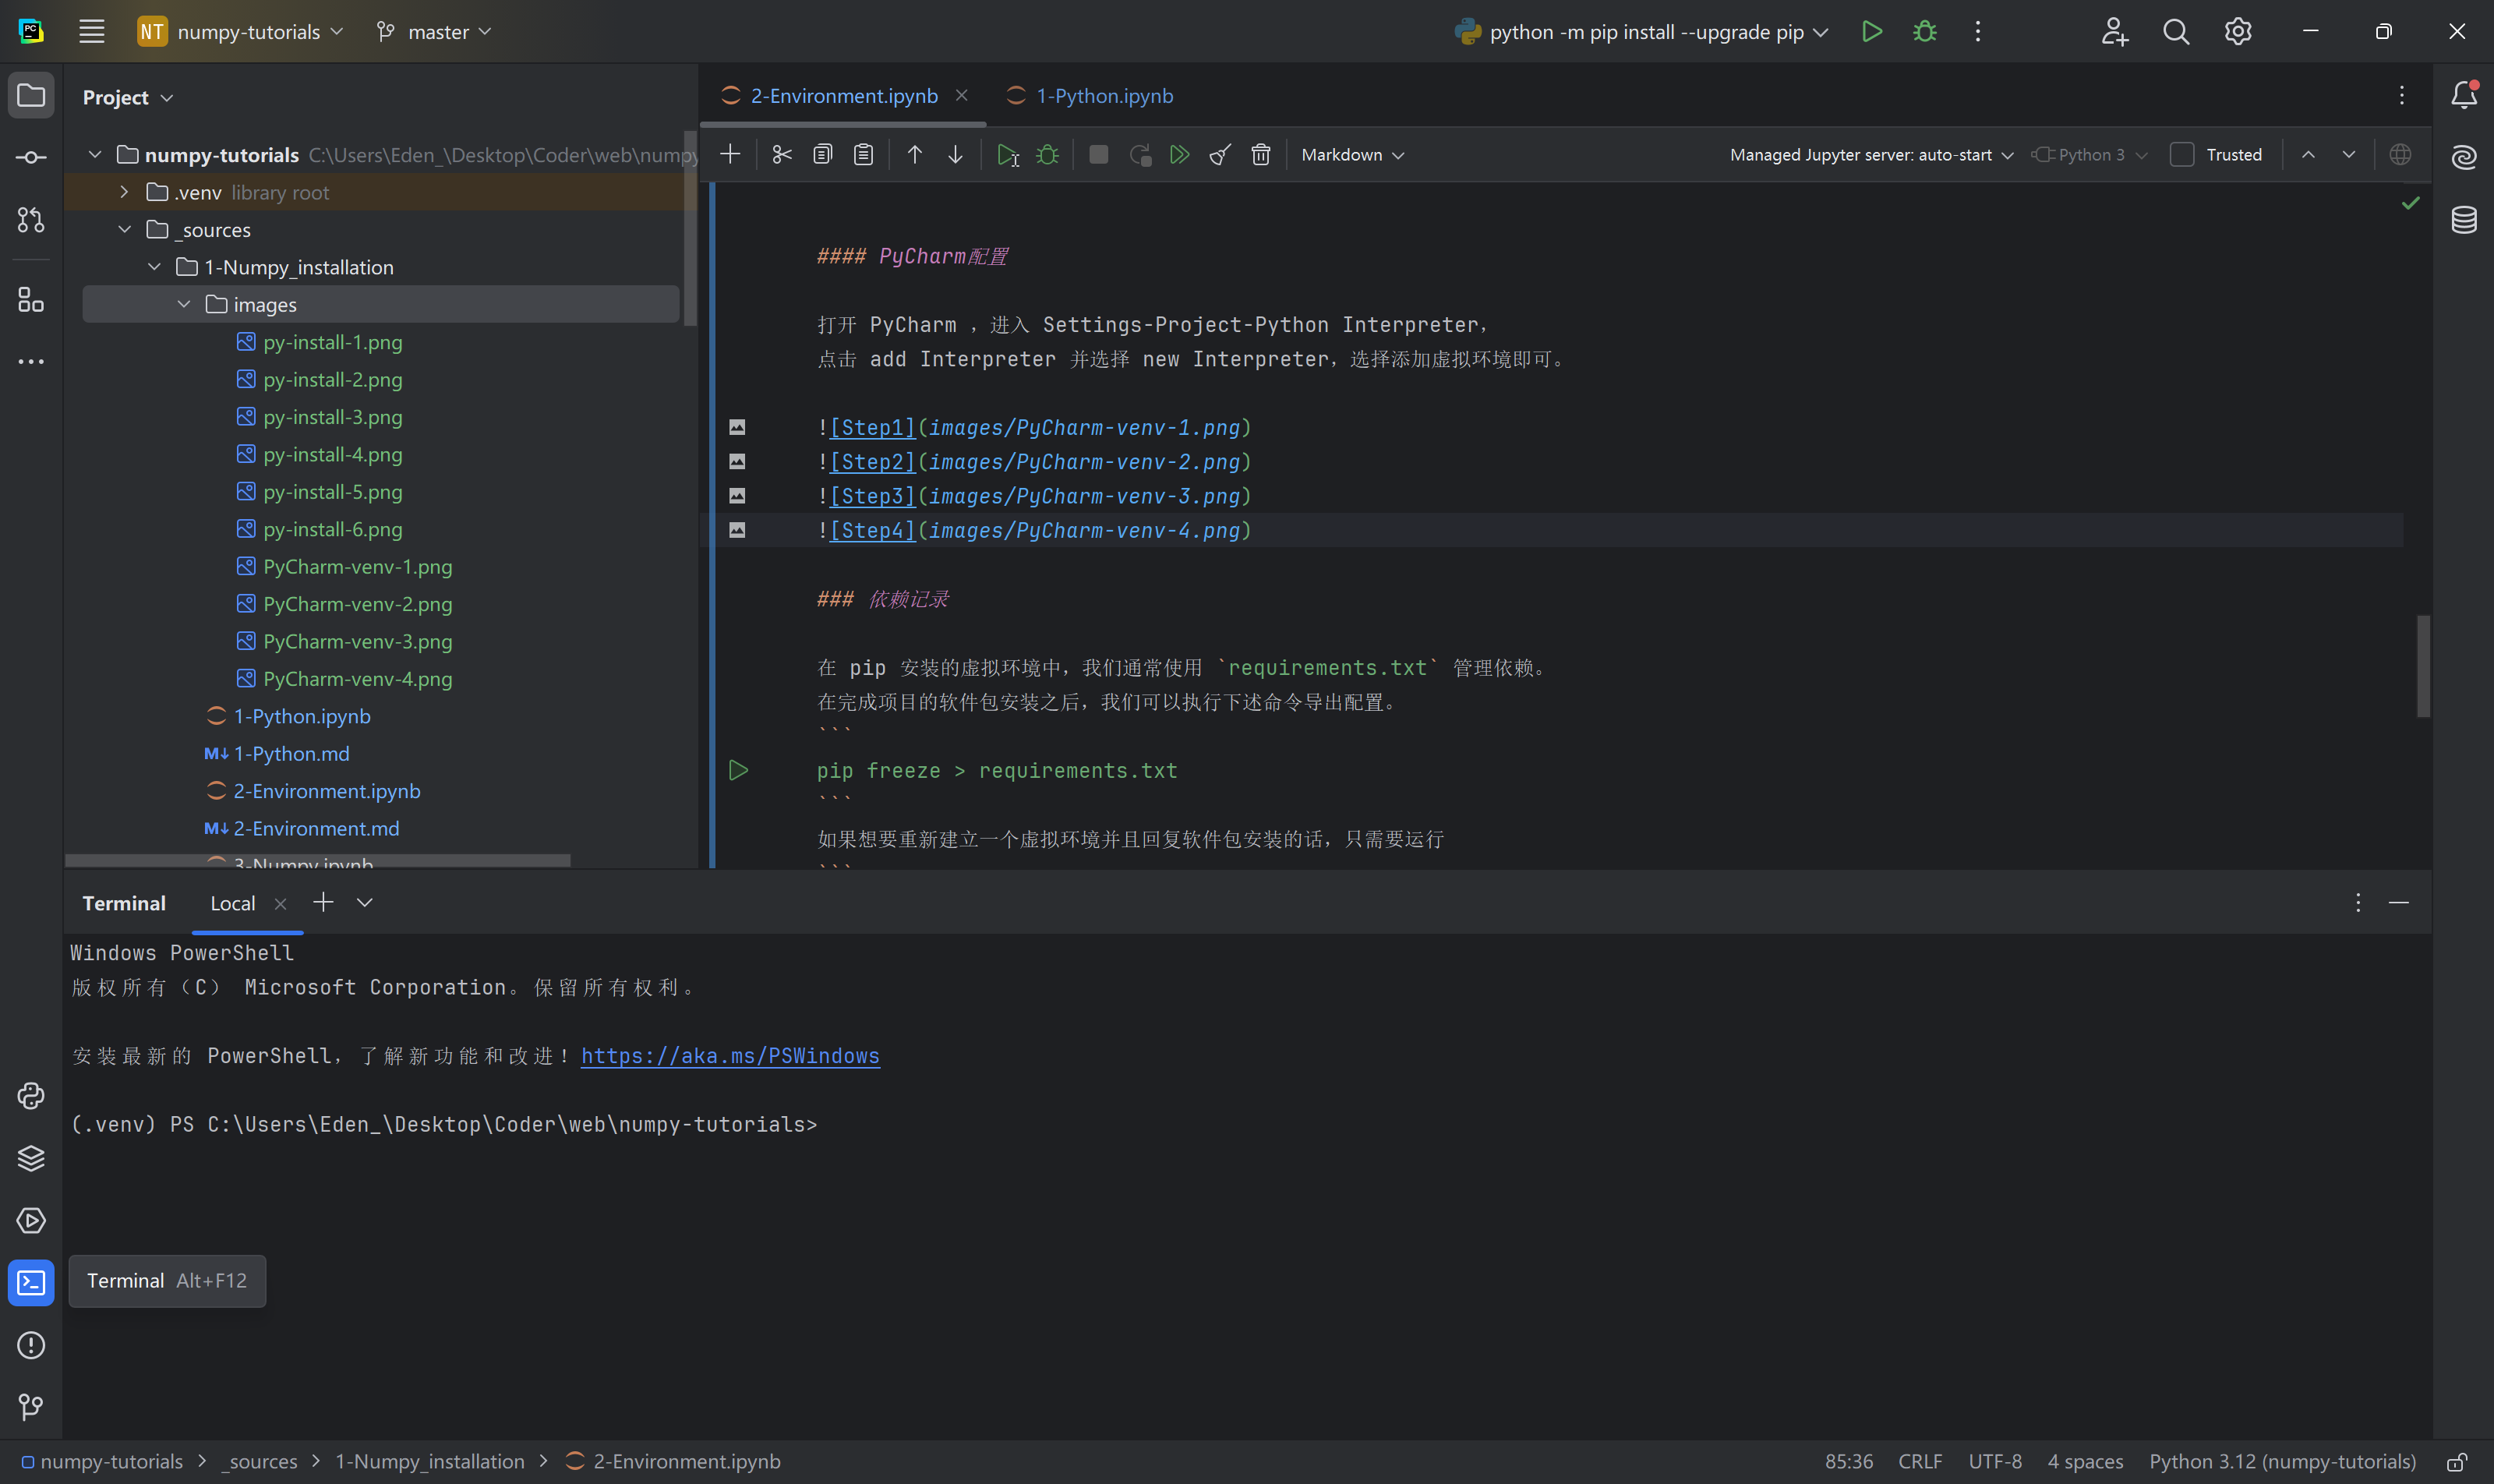Viewport: 2494px width, 1484px height.
Task: Run the pip freeze code block
Action: coord(738,770)
